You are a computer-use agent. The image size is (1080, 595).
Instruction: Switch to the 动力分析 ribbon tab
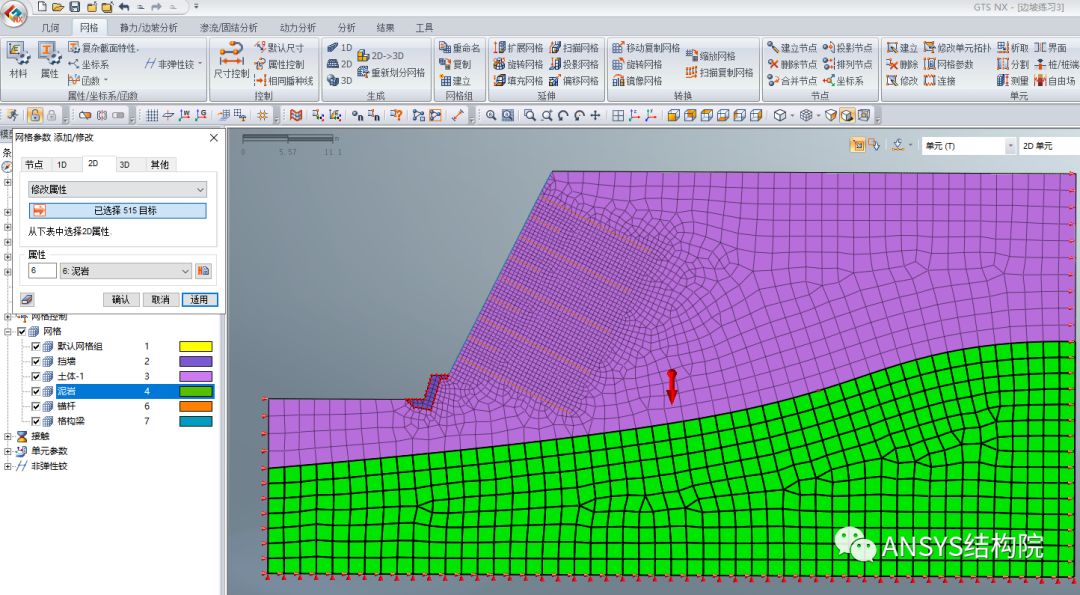[x=298, y=28]
